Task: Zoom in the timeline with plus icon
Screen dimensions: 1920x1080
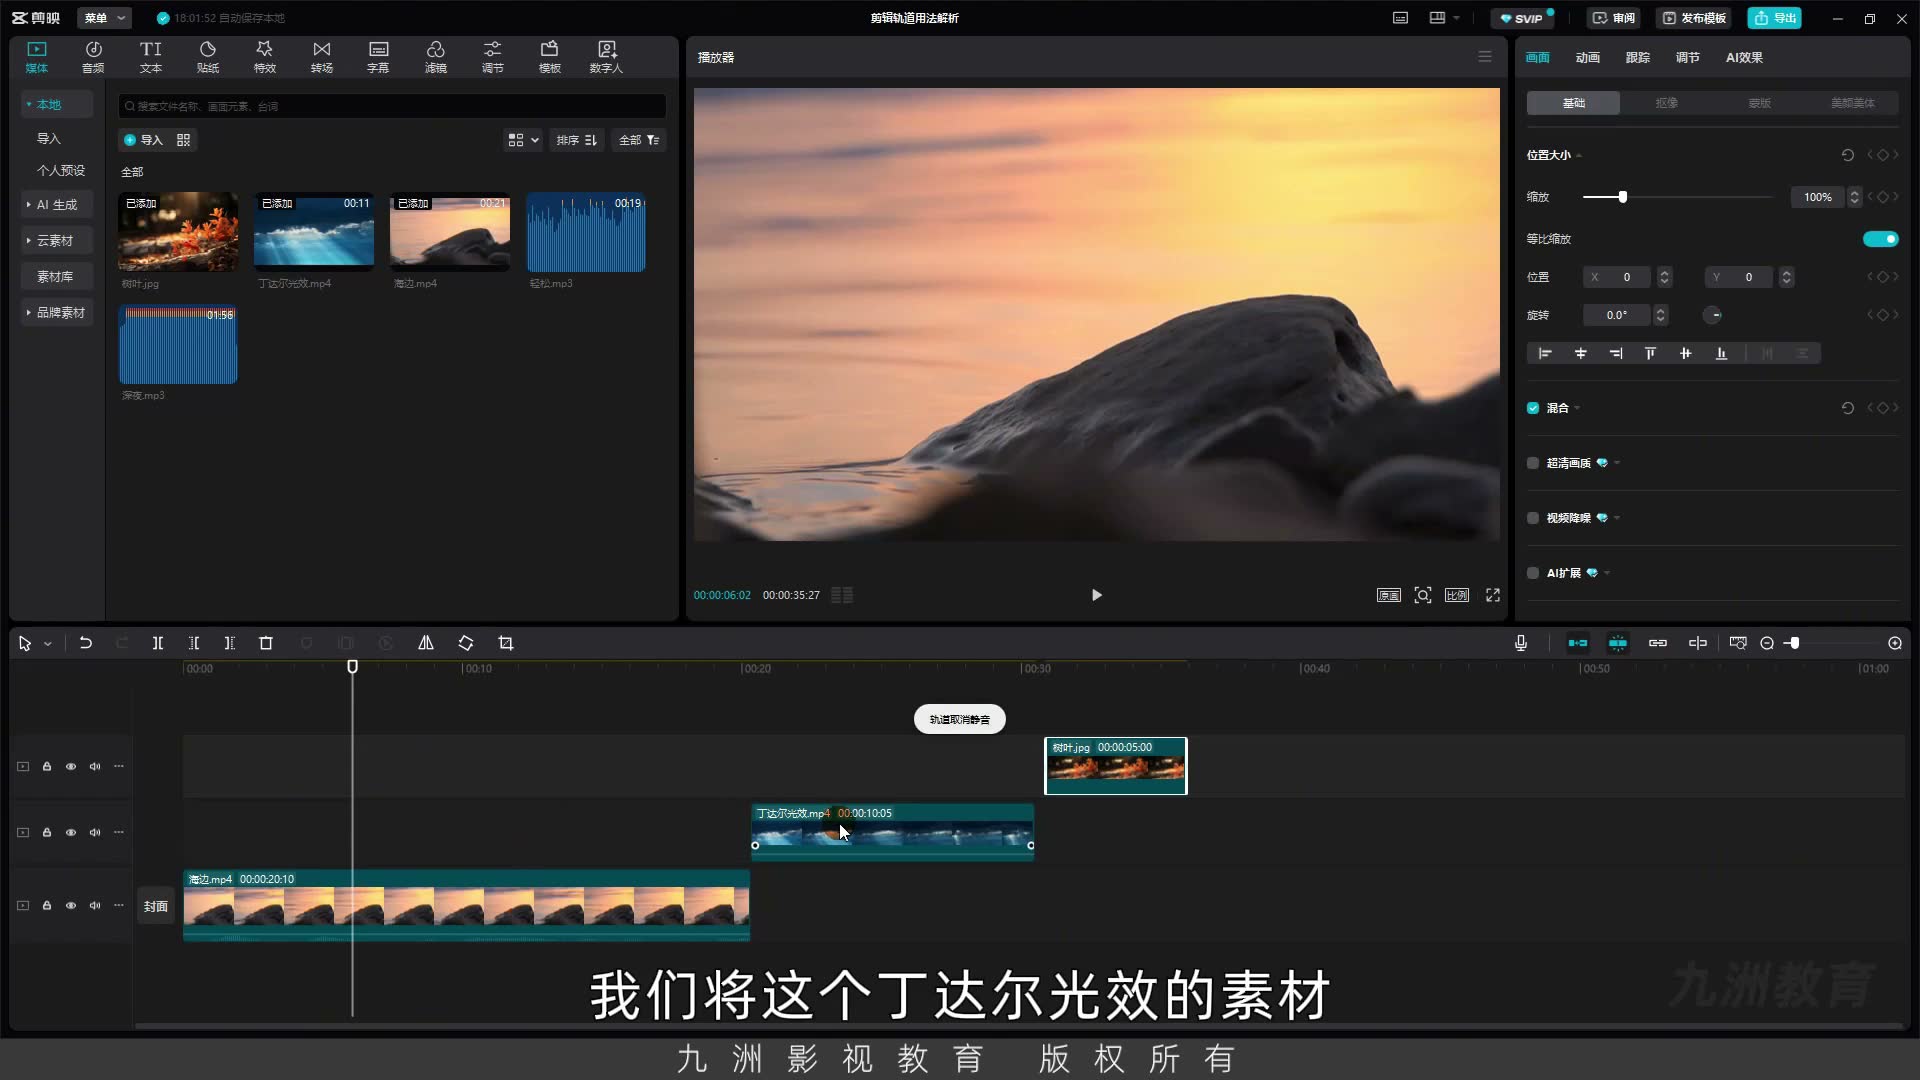Action: (x=1895, y=643)
